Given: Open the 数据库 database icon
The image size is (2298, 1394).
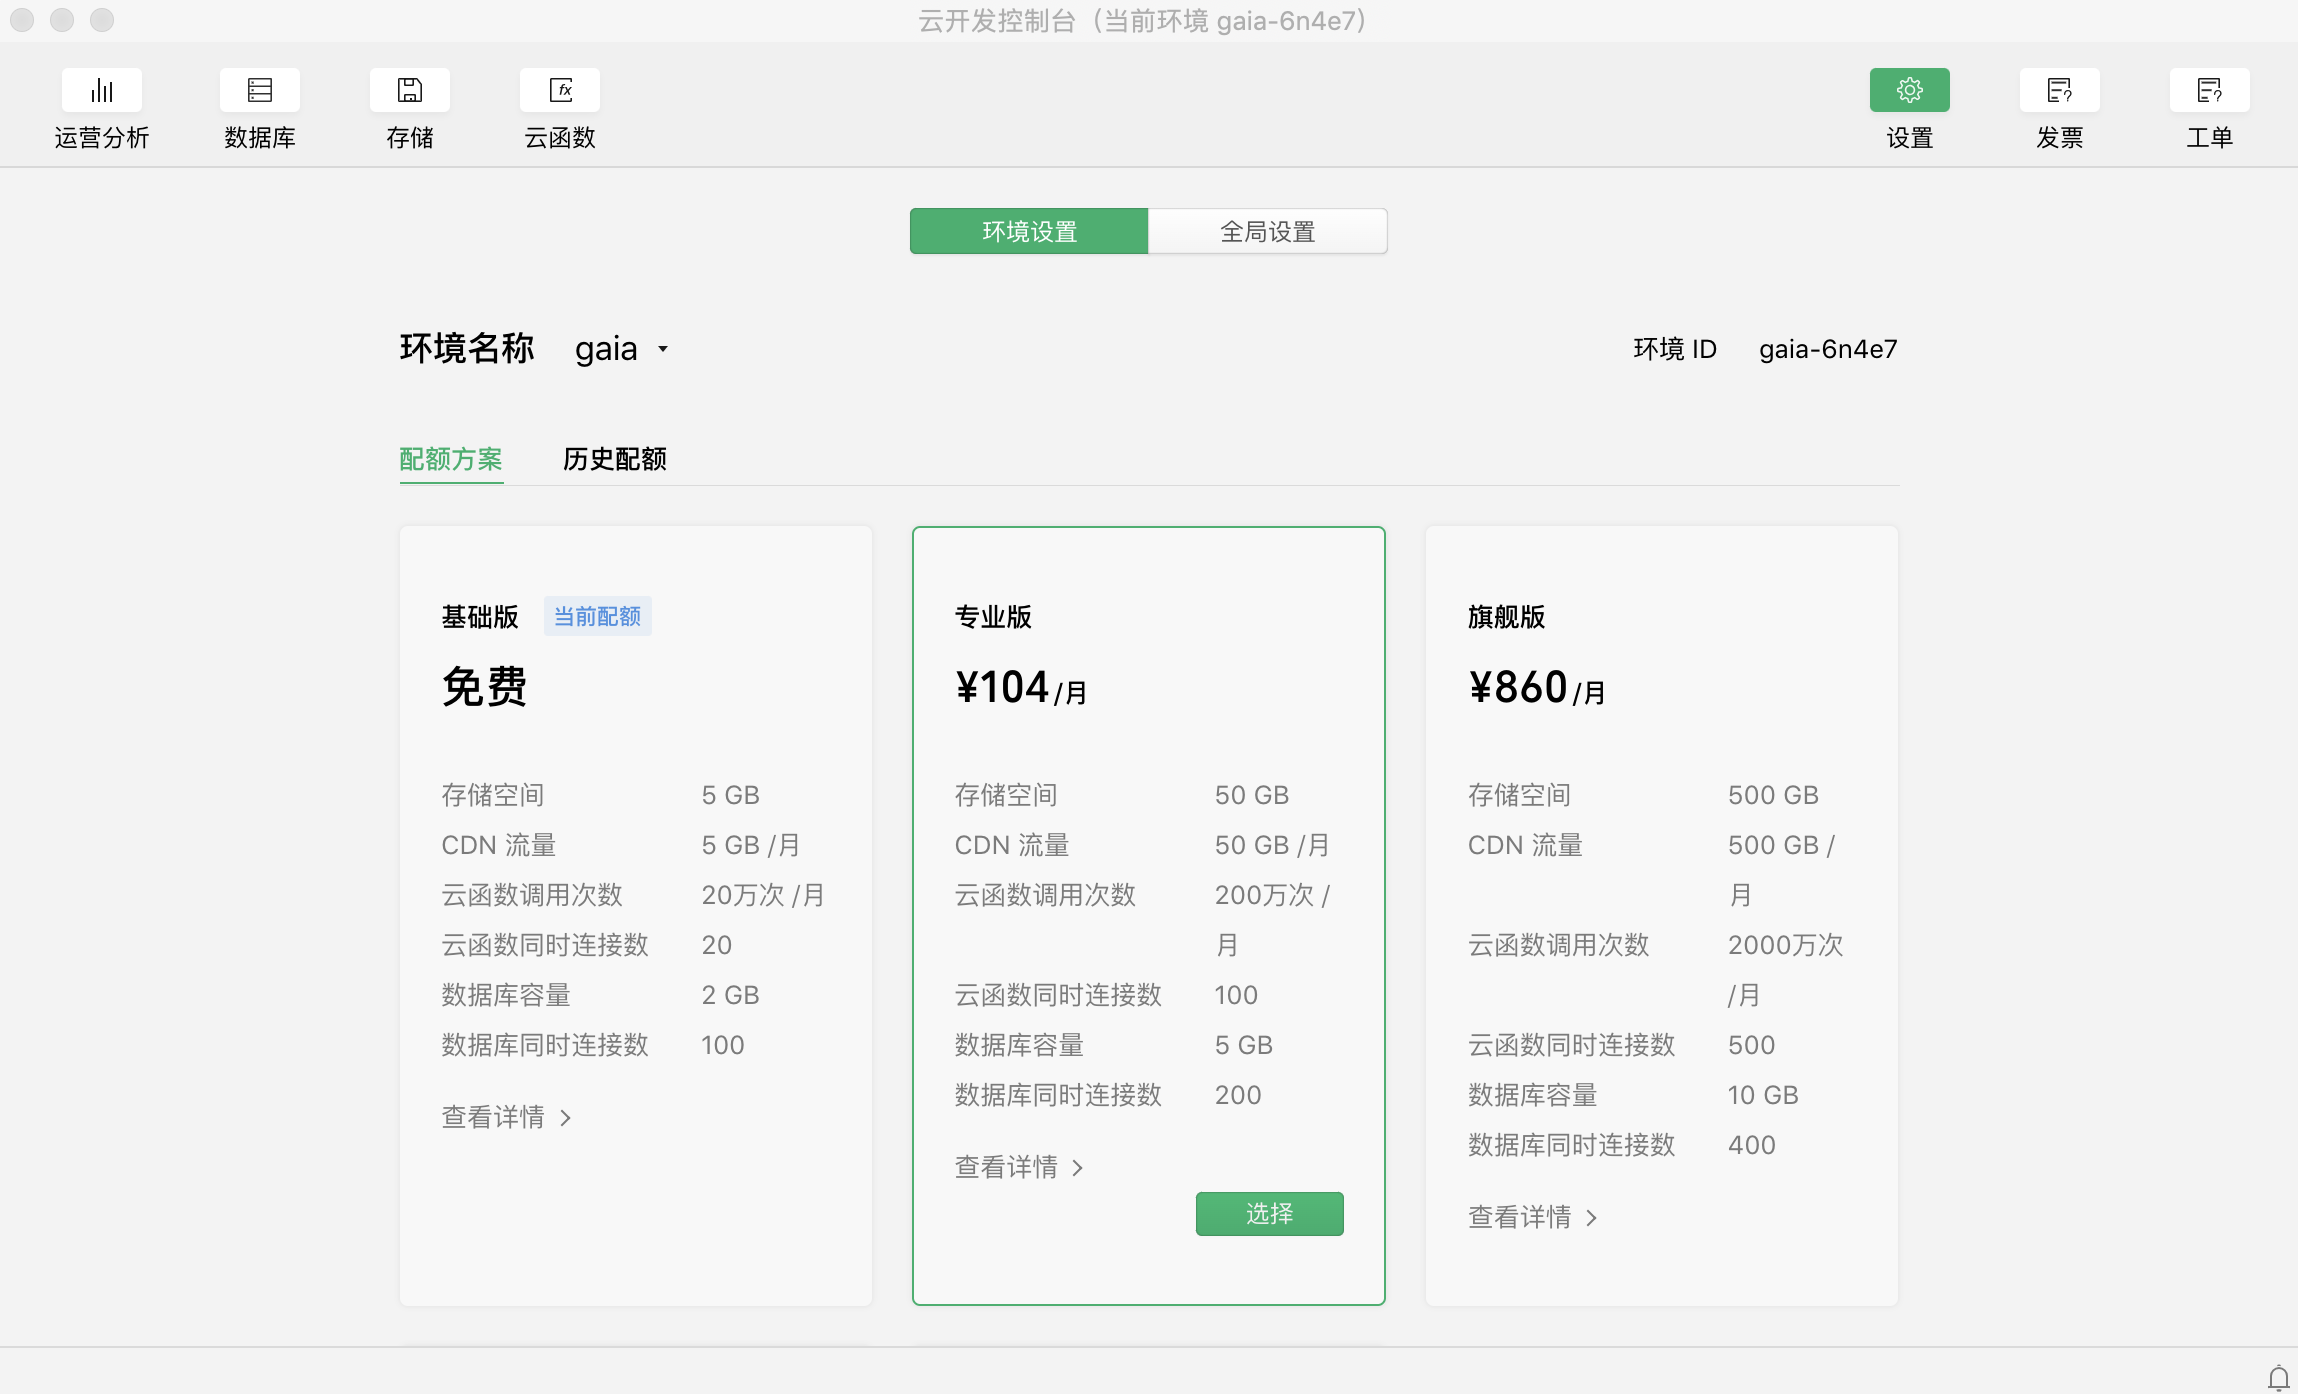Looking at the screenshot, I should click(x=260, y=91).
